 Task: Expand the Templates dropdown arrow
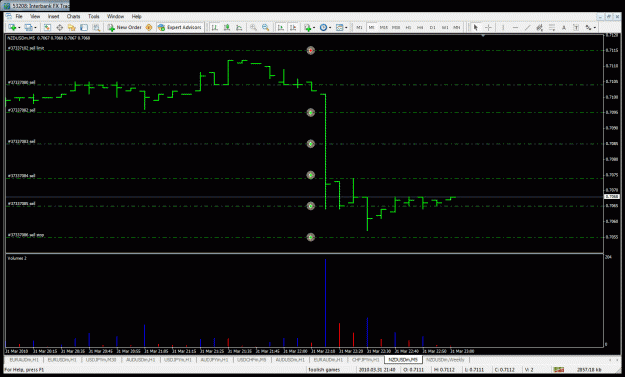pos(346,27)
